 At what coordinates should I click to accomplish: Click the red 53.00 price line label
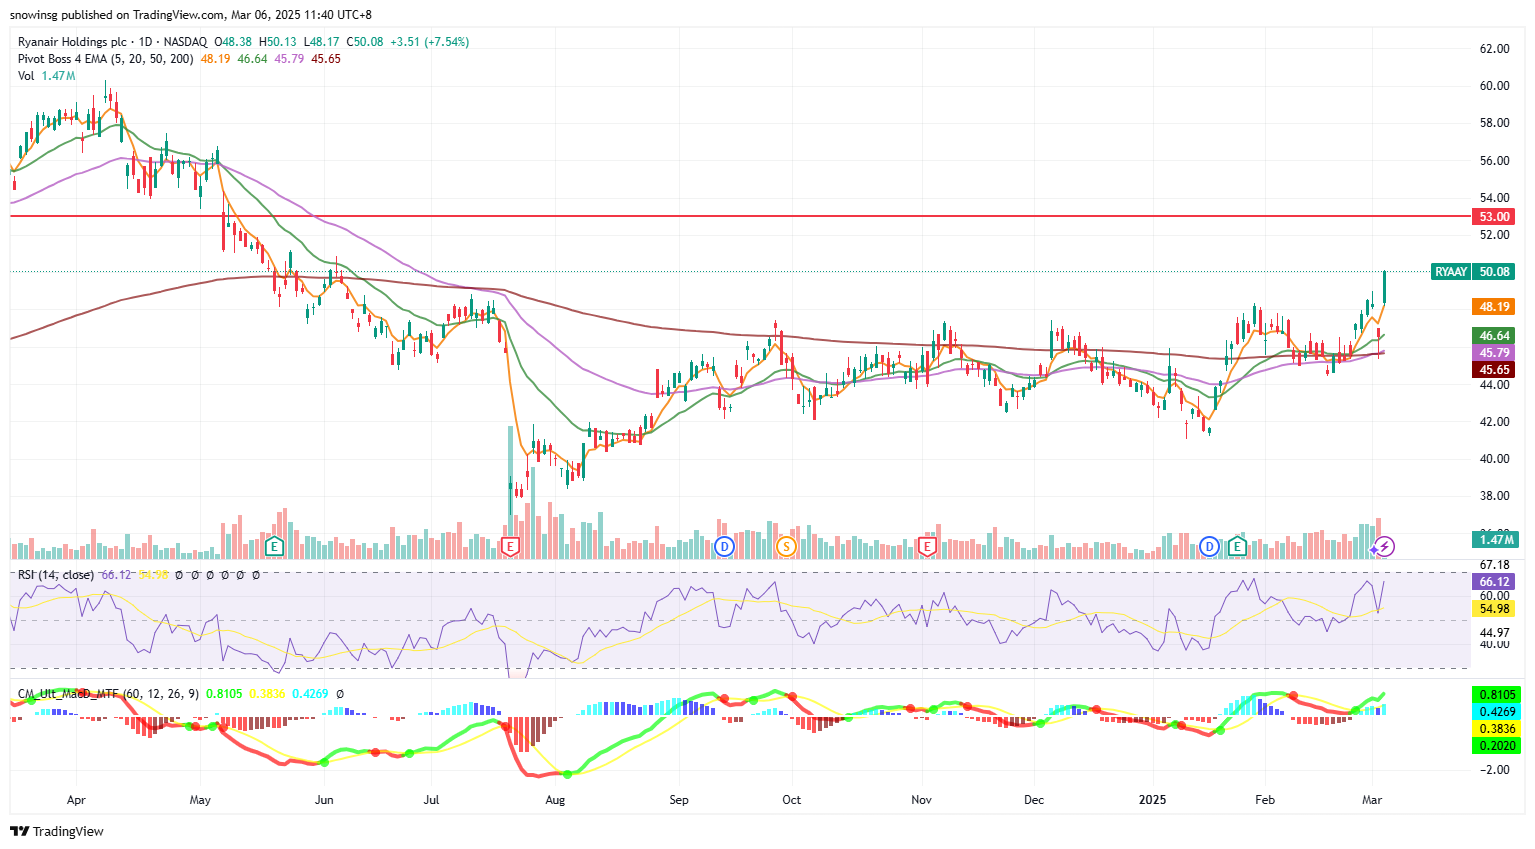(1494, 216)
